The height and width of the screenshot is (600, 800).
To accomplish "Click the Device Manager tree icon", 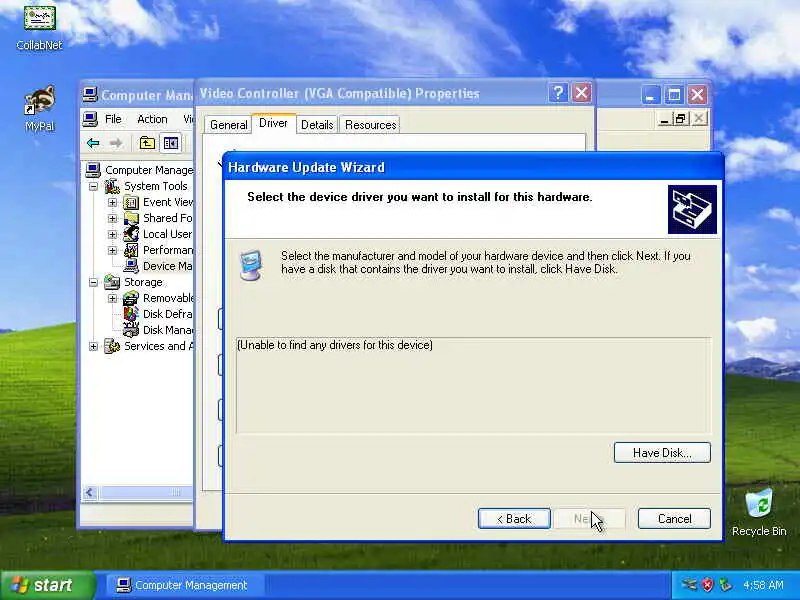I will (131, 266).
